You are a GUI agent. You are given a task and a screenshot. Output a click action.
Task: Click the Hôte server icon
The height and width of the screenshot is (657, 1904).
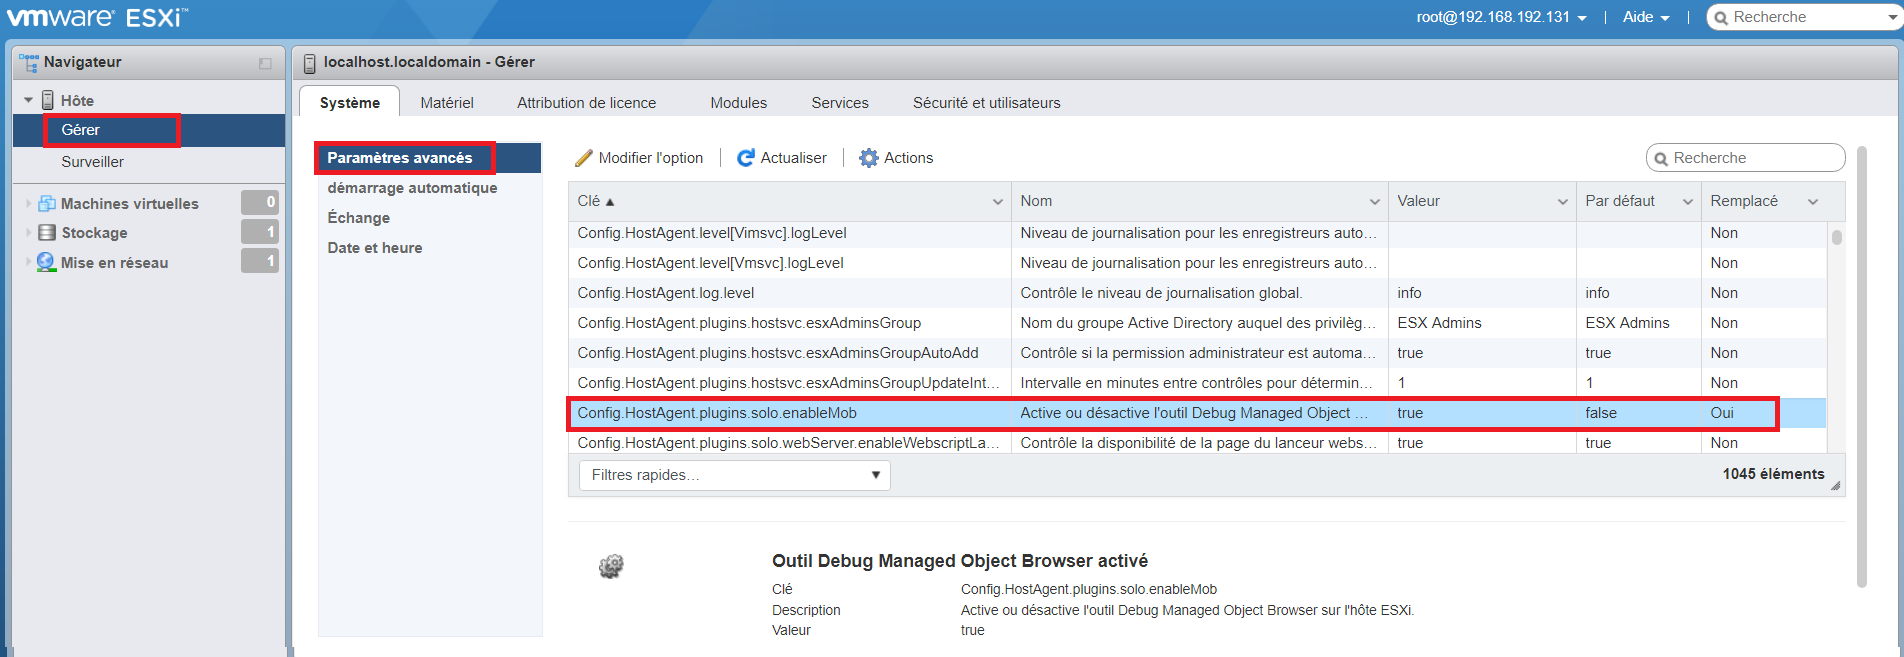point(48,100)
